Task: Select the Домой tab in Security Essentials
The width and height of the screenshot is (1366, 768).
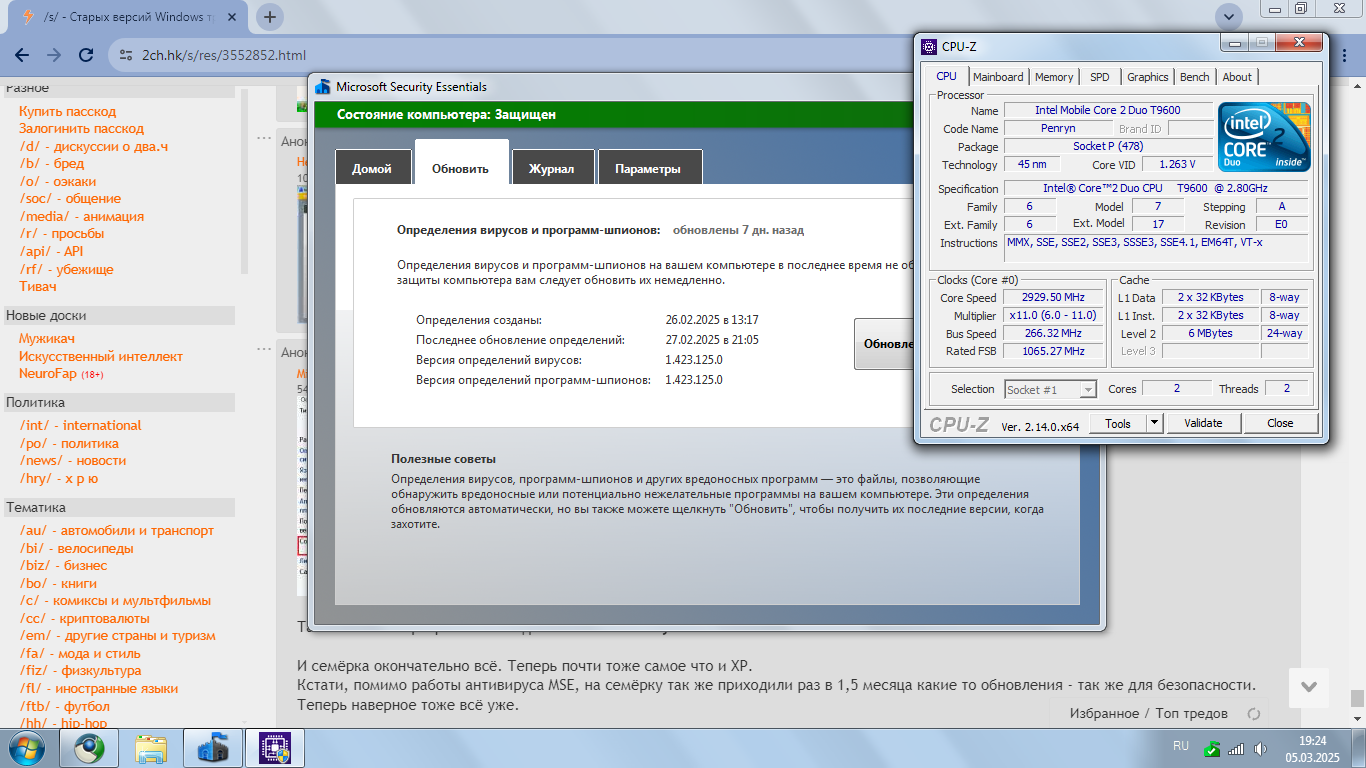Action: point(372,168)
